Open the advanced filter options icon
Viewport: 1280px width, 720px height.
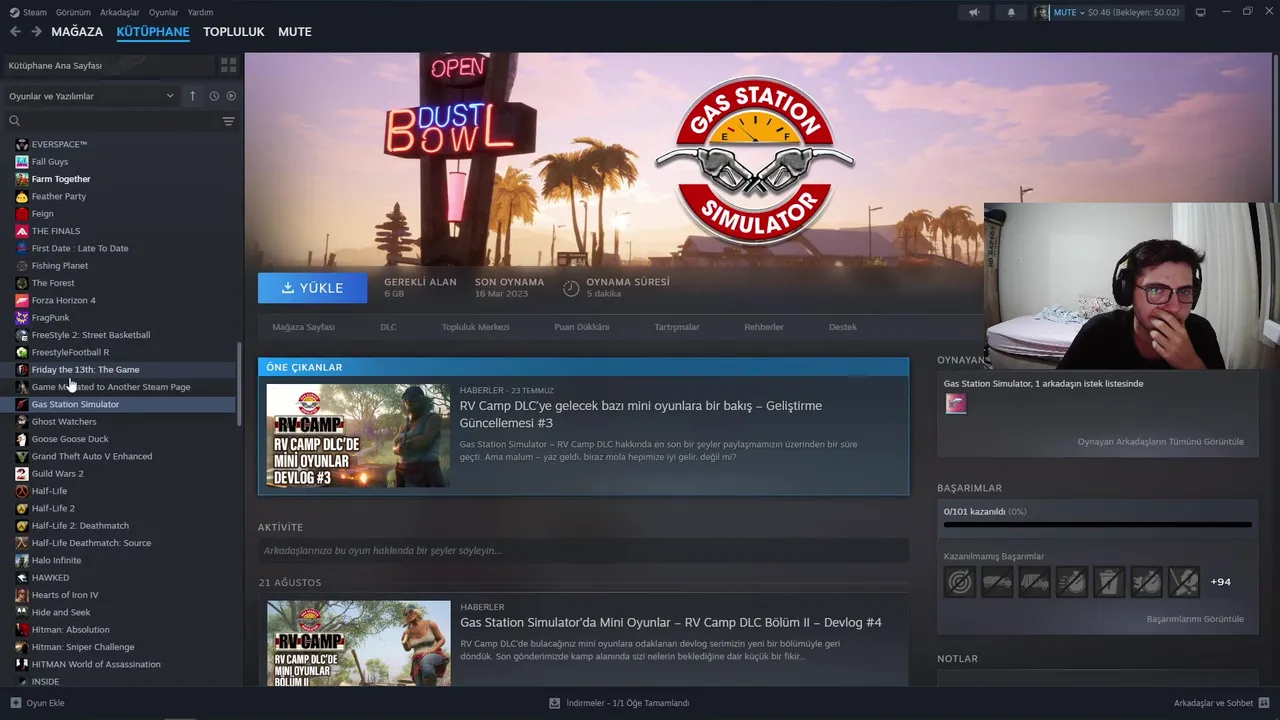[x=228, y=121]
